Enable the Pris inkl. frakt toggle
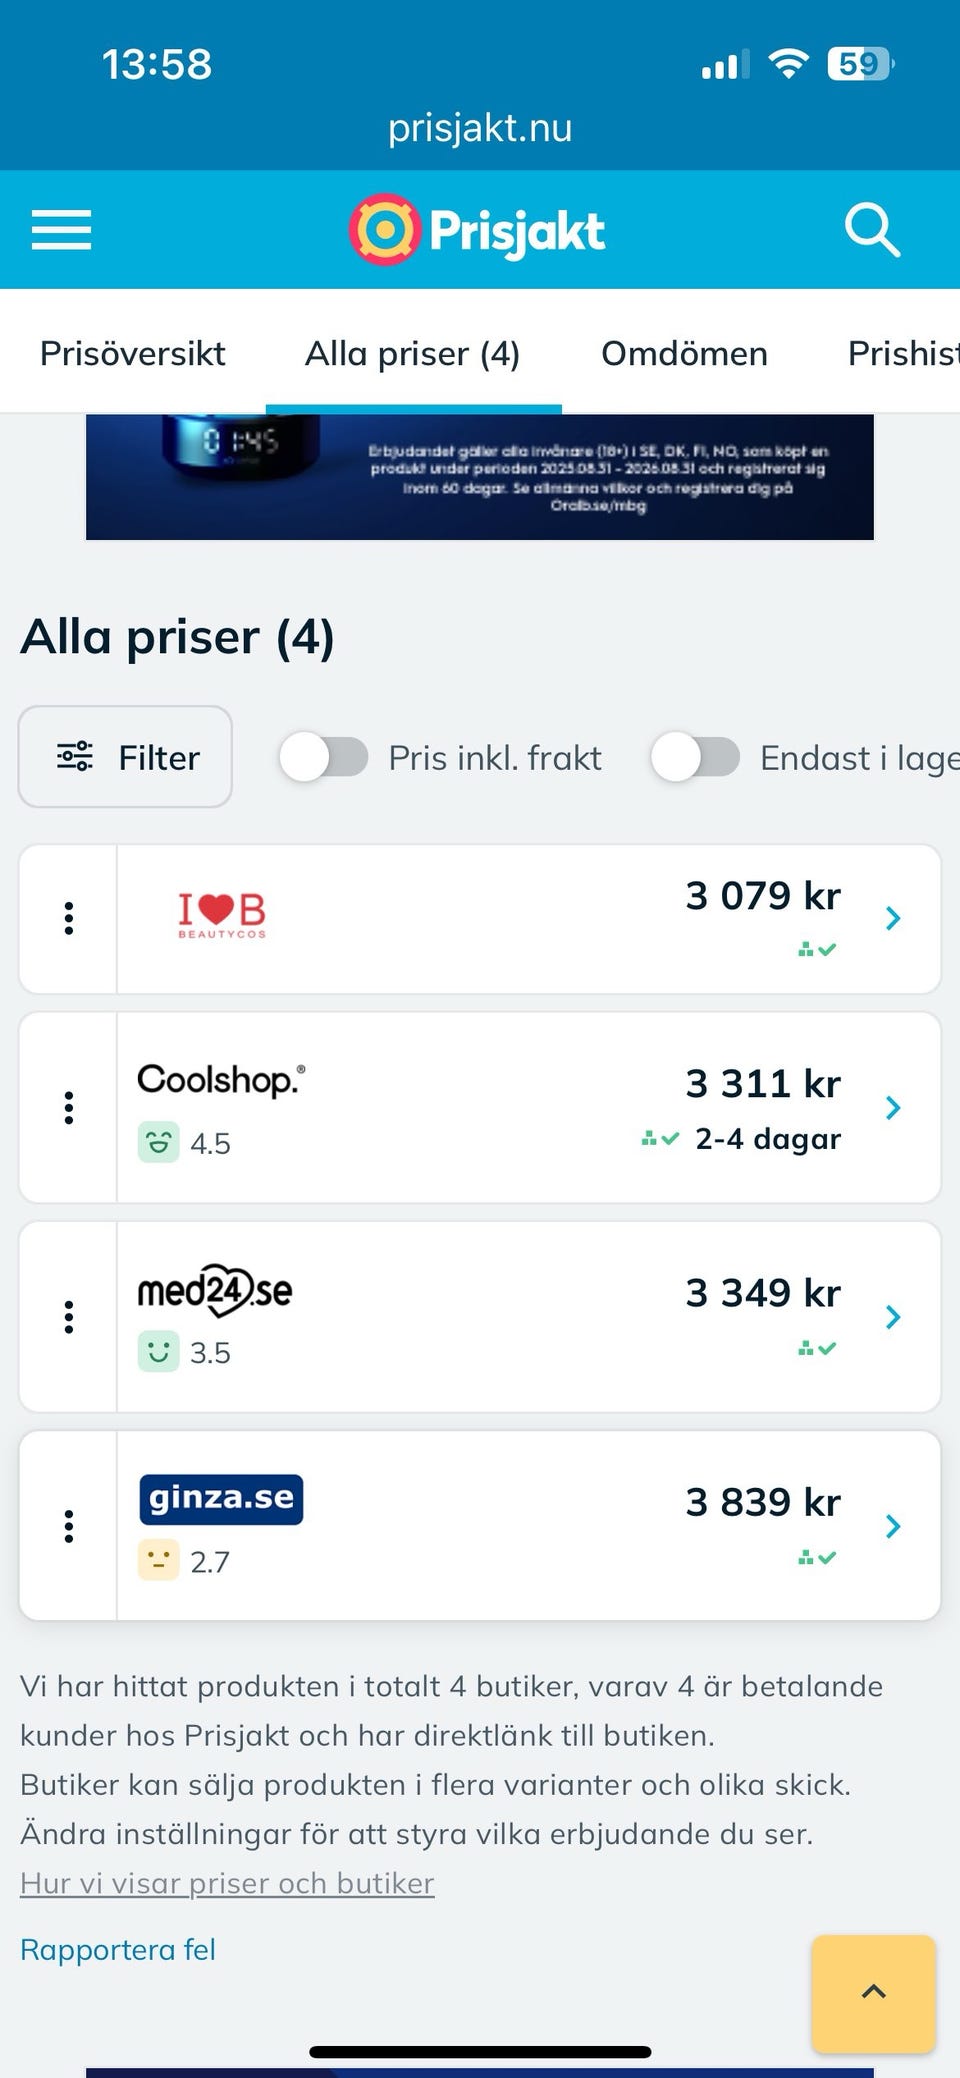The image size is (960, 2078). tap(323, 757)
